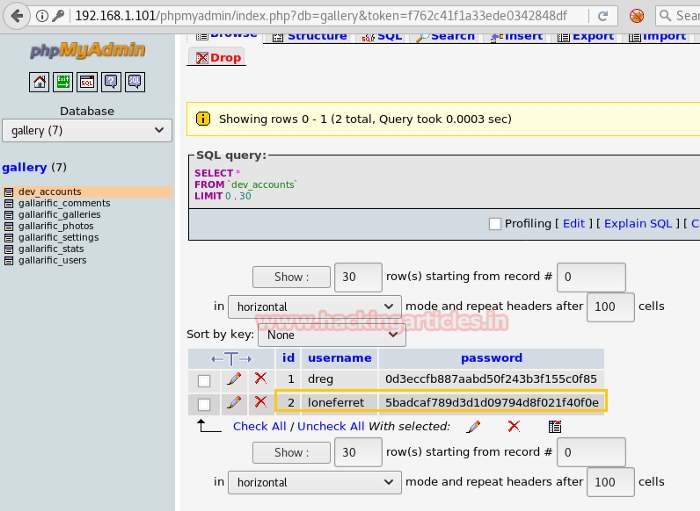700x511 pixels.
Task: Select gallarific_users table in sidebar
Action: pos(52,260)
